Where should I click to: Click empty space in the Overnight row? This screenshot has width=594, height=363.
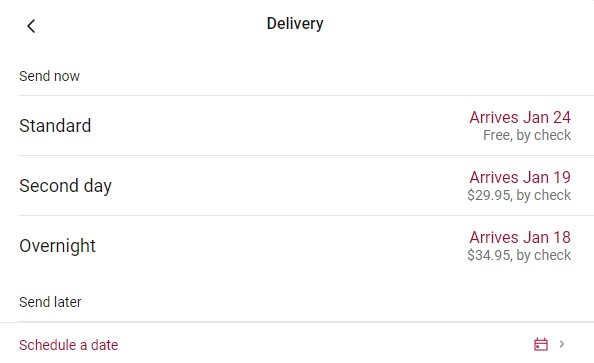point(280,246)
